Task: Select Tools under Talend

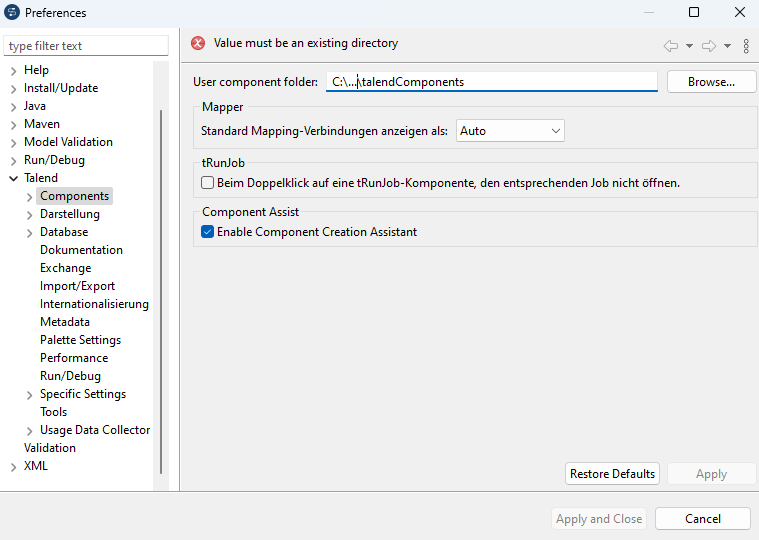Action: 53,412
